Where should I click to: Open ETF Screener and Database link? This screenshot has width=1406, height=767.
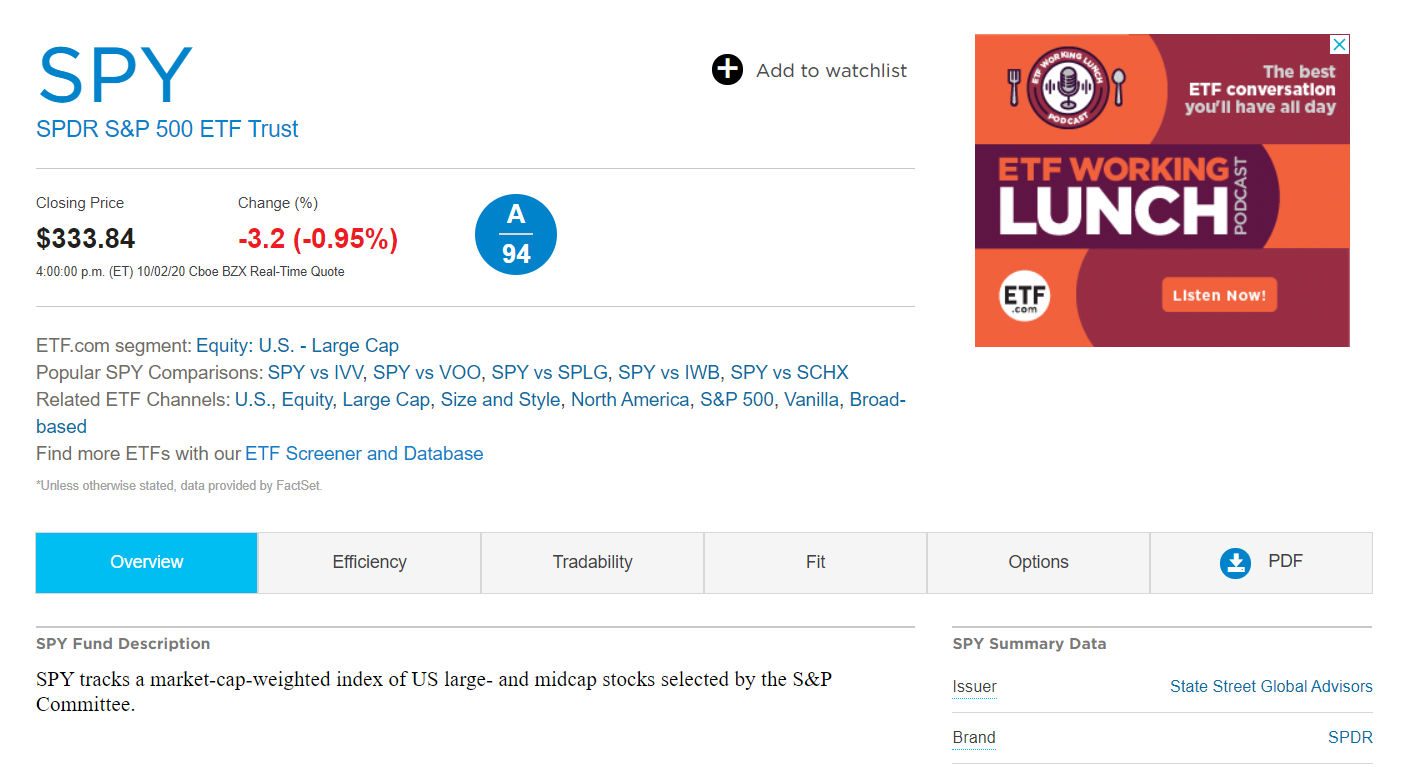tap(364, 454)
